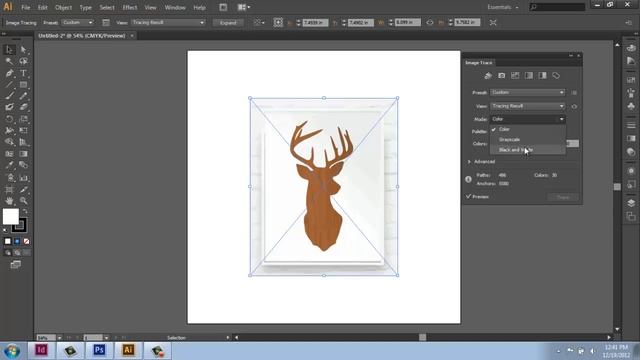Select the Line Segment tool
The height and width of the screenshot is (360, 640).
[x=9, y=84]
